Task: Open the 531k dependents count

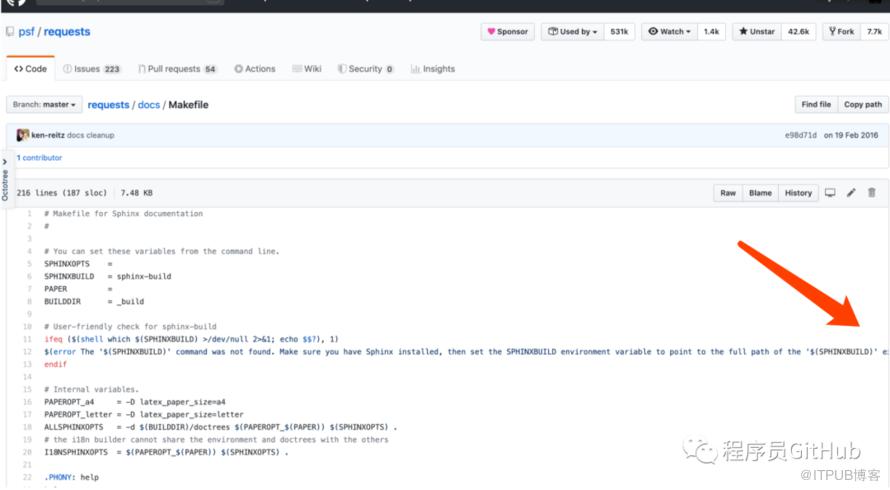Action: coord(619,32)
